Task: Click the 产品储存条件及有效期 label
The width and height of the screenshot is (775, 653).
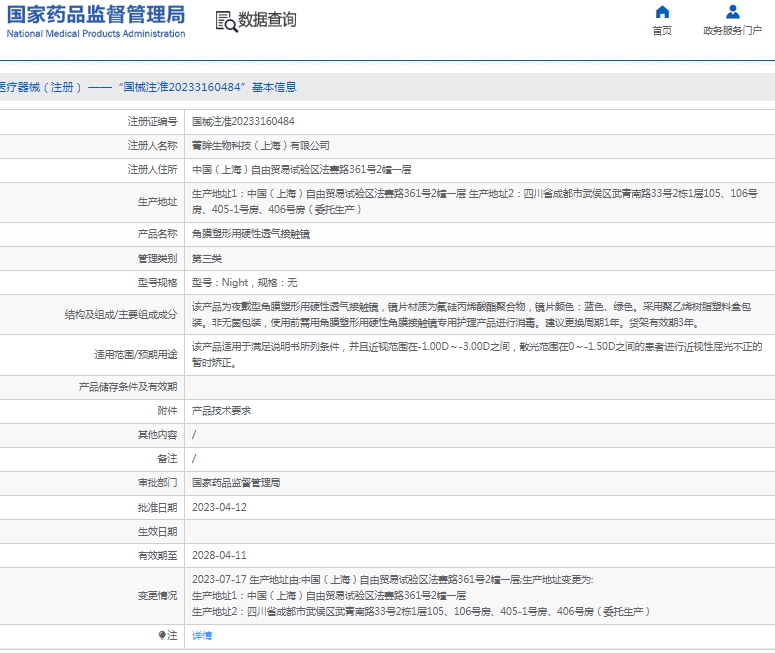Action: tap(128, 387)
